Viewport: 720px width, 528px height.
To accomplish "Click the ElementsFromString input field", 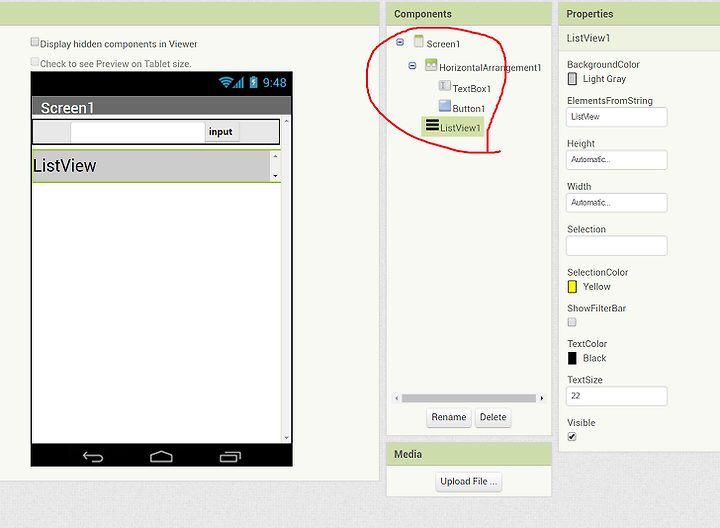I will click(617, 117).
